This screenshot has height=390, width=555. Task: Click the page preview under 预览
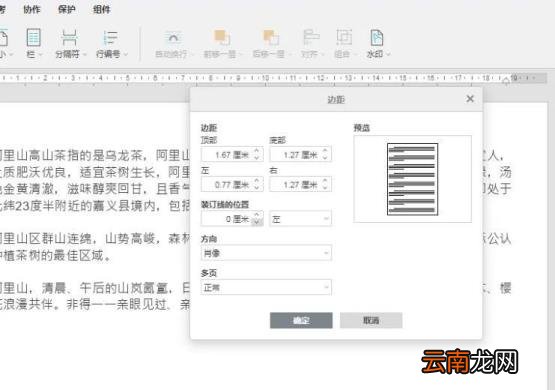(x=412, y=179)
